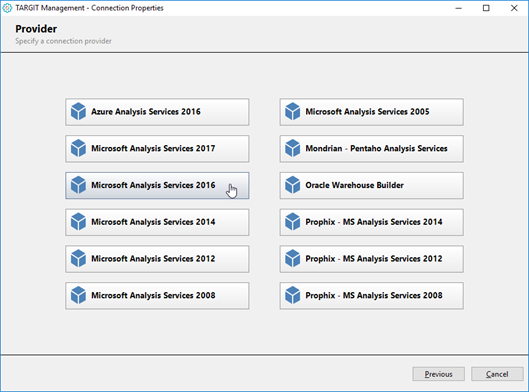Click the cube icon beside Microsoft Analysis Services 2014

(78, 222)
